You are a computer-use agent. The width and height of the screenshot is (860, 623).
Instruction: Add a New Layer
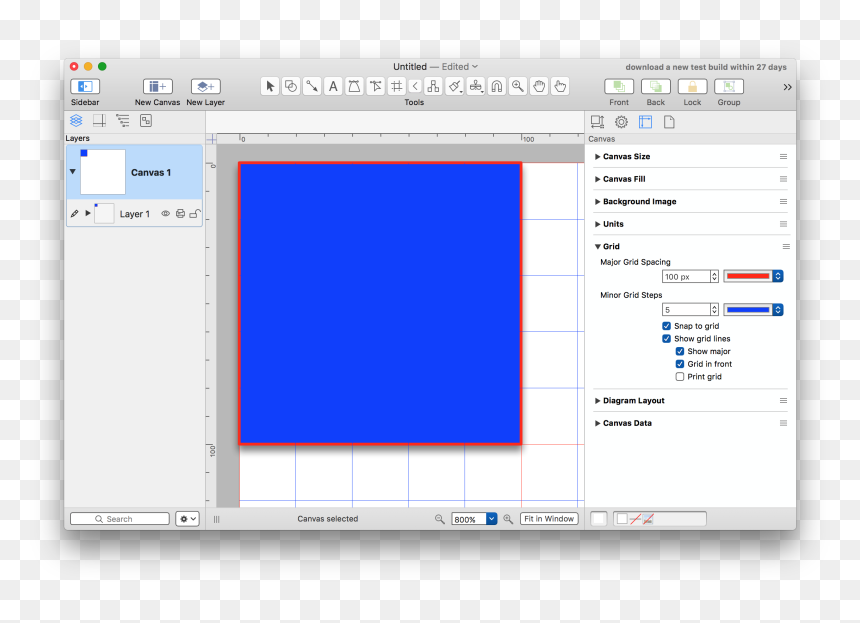point(206,87)
